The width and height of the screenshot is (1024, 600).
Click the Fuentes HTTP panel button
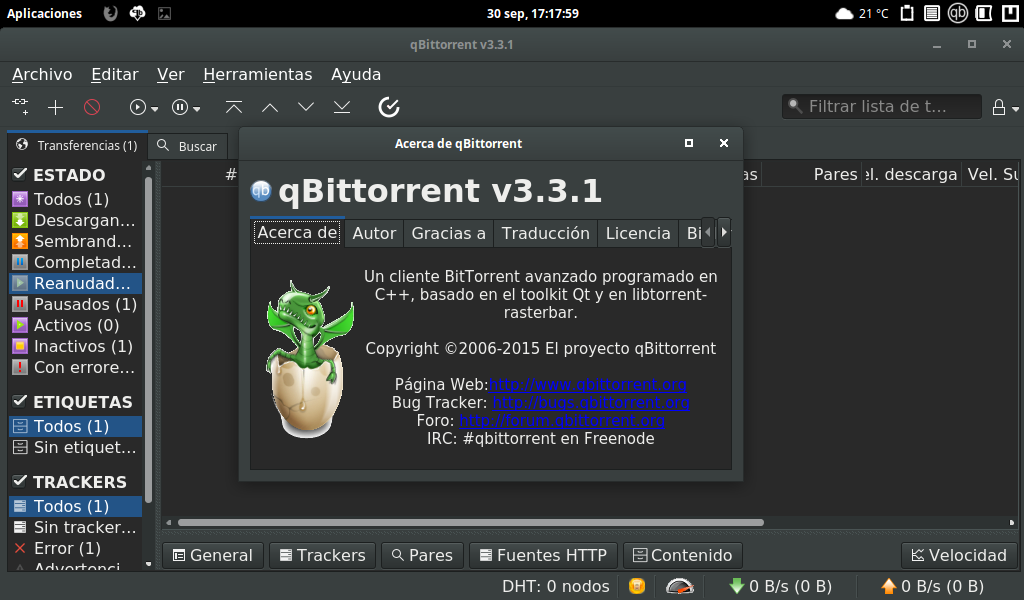pos(543,555)
